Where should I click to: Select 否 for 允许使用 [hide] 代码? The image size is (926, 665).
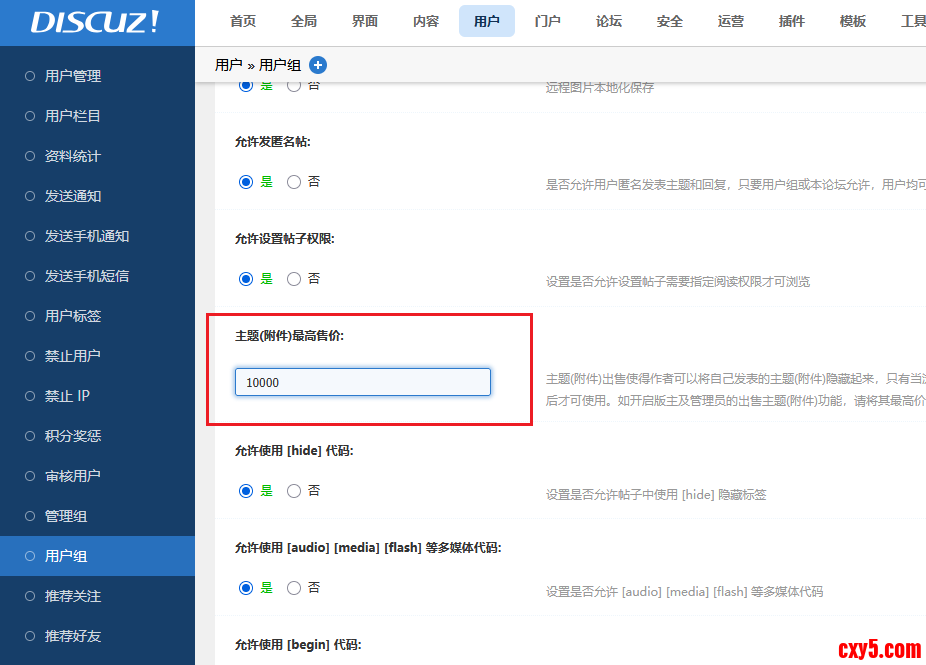tap(293, 490)
